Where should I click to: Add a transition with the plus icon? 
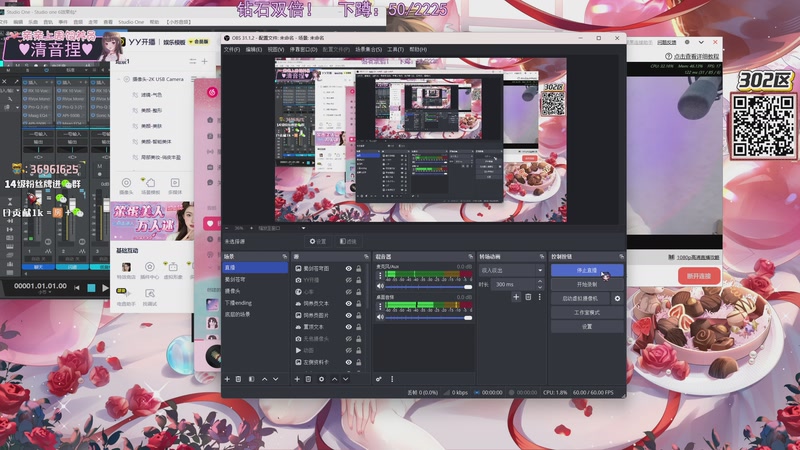[516, 297]
